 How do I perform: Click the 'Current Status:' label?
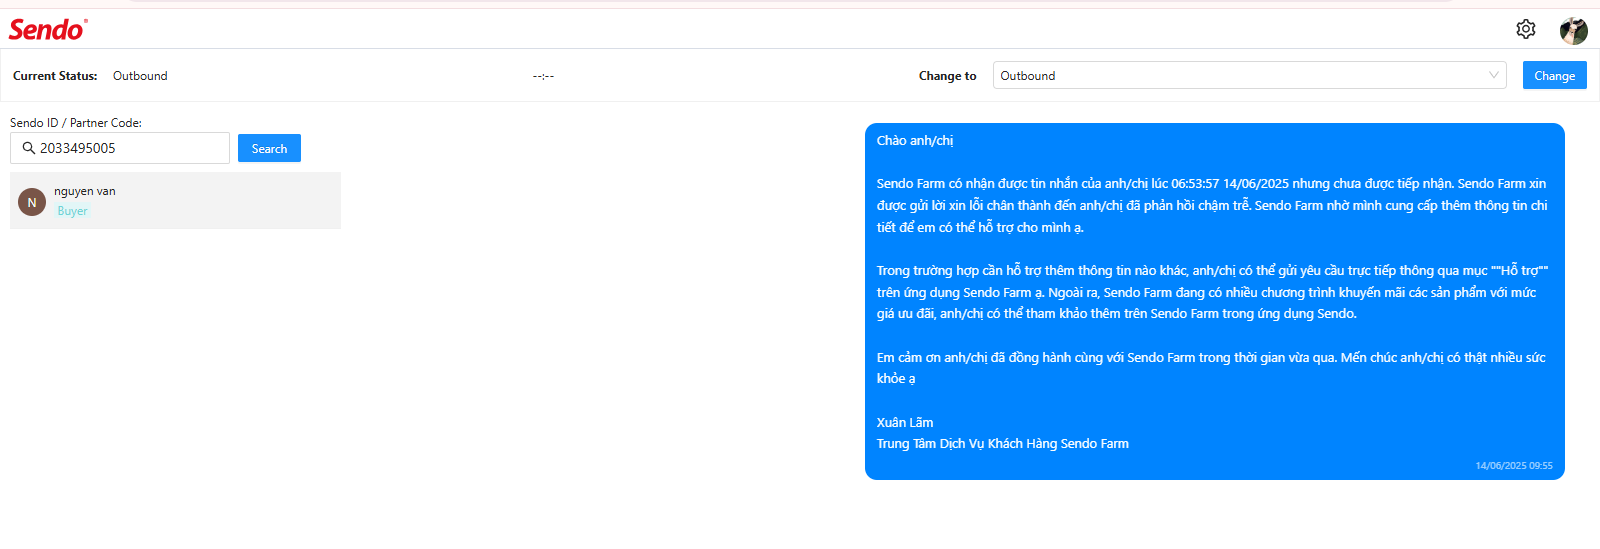pos(55,76)
